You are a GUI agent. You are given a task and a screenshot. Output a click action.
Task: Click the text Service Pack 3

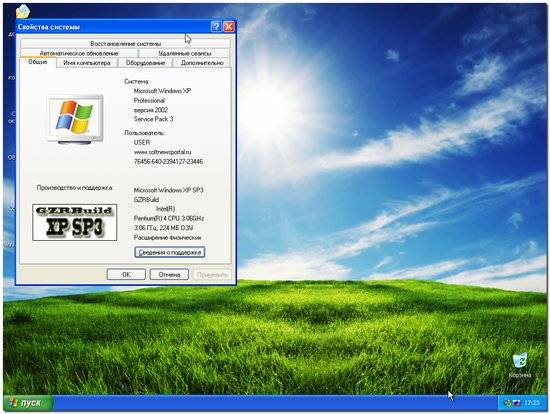tap(153, 119)
